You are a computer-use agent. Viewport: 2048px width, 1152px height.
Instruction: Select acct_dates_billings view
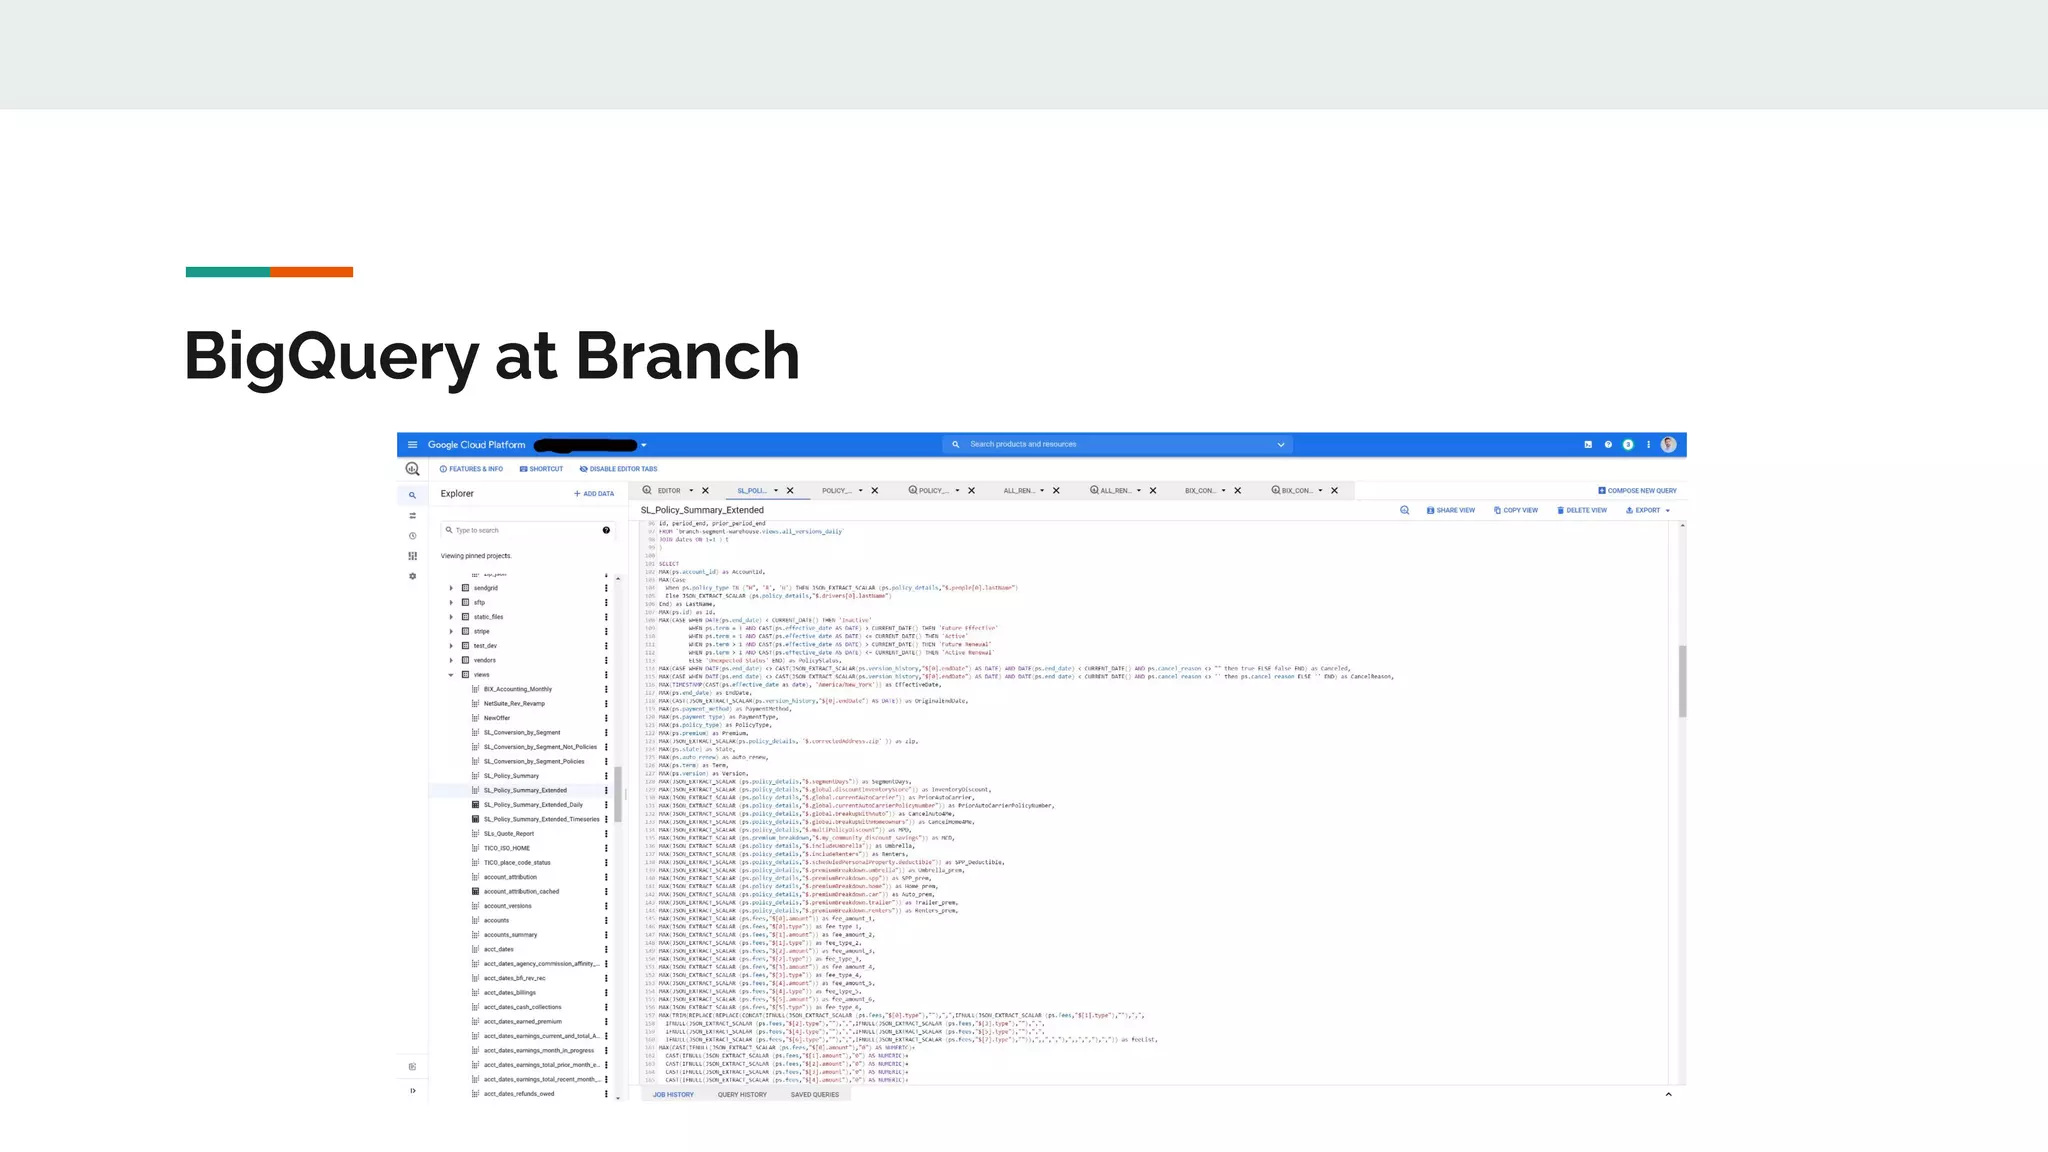tap(510, 993)
